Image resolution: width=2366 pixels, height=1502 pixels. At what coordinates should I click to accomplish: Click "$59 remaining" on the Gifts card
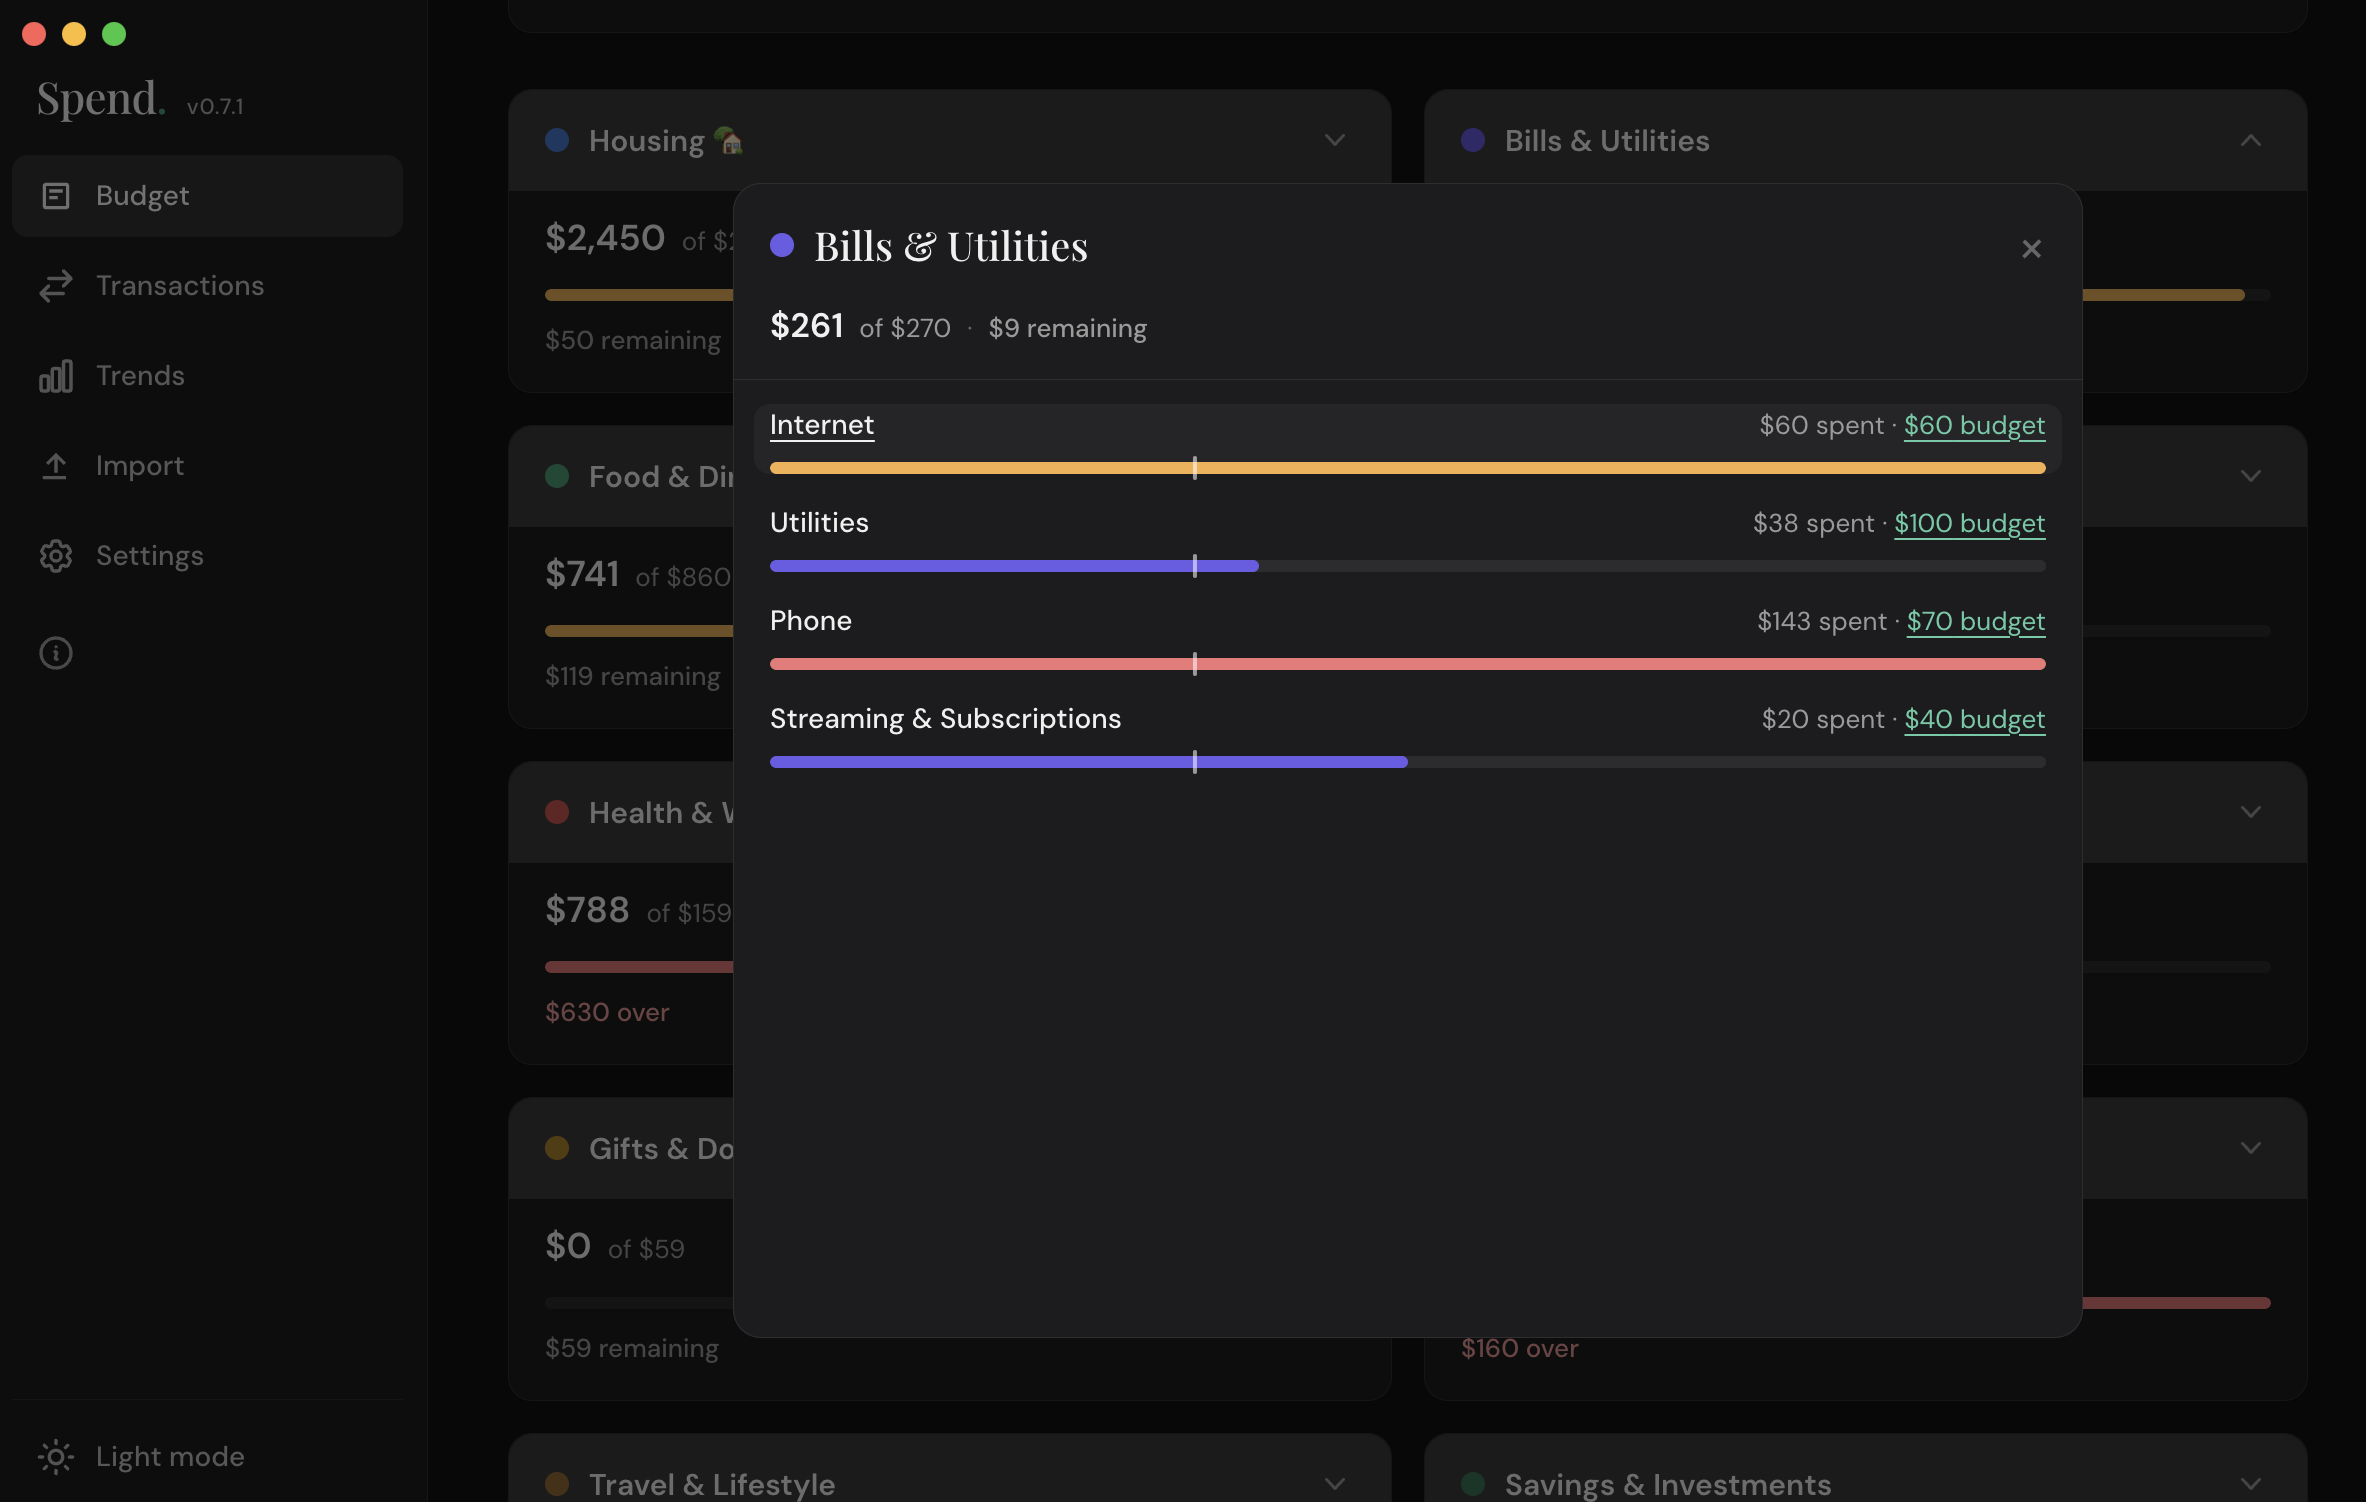click(x=632, y=1348)
